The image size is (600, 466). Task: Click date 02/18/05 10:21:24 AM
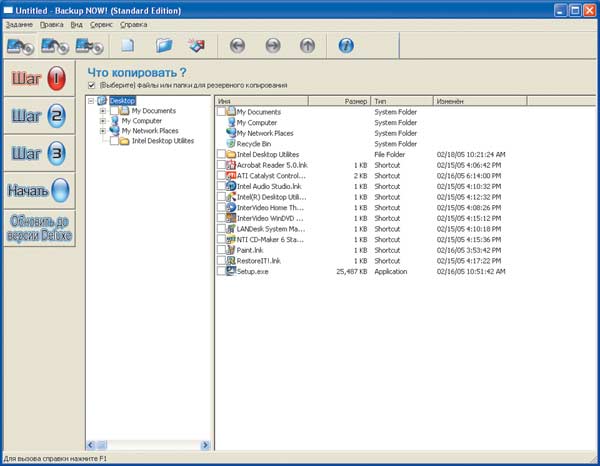[x=471, y=155]
